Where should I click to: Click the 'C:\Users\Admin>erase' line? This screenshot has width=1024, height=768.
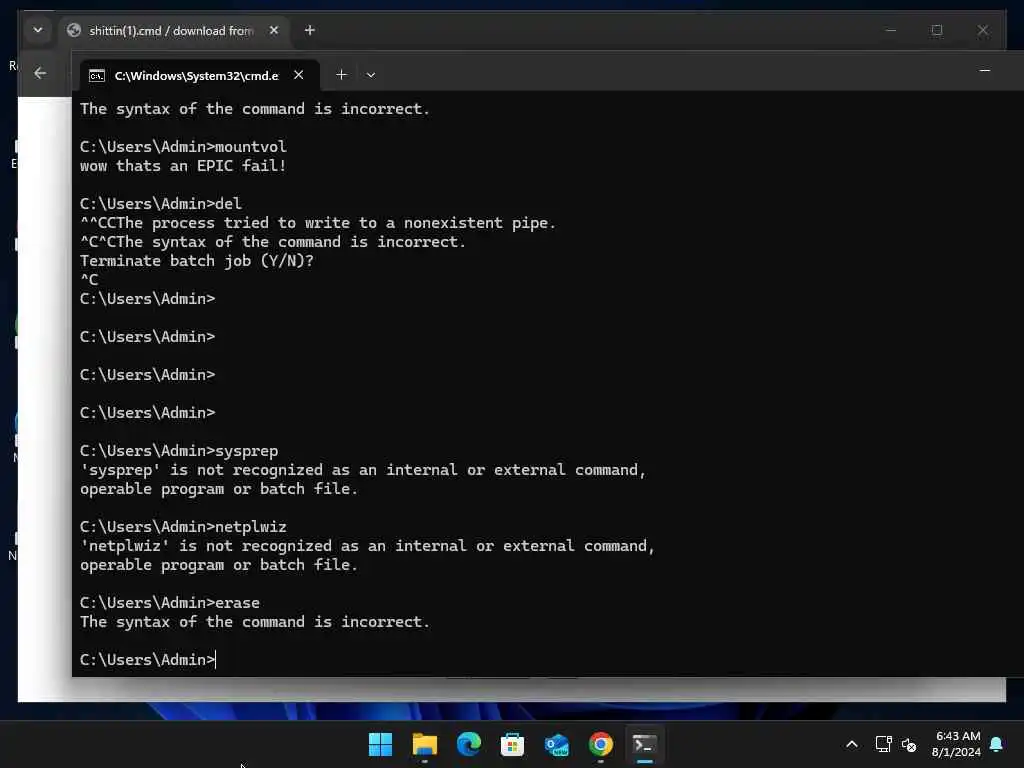tap(170, 603)
